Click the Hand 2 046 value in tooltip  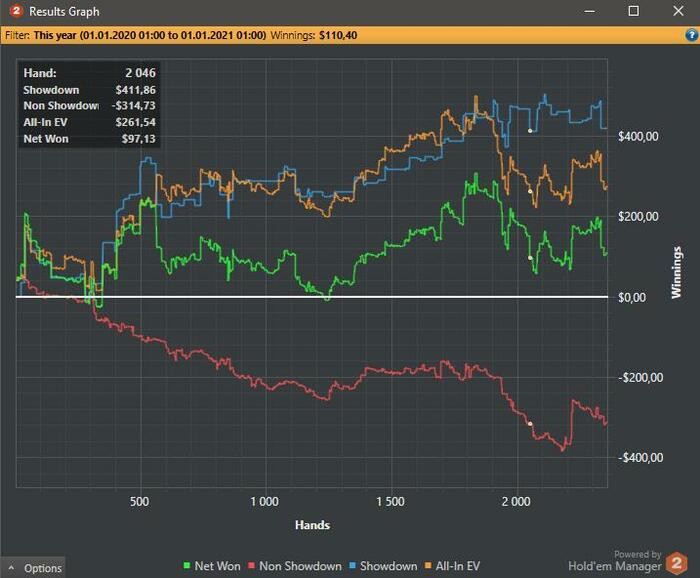pyautogui.click(x=140, y=73)
